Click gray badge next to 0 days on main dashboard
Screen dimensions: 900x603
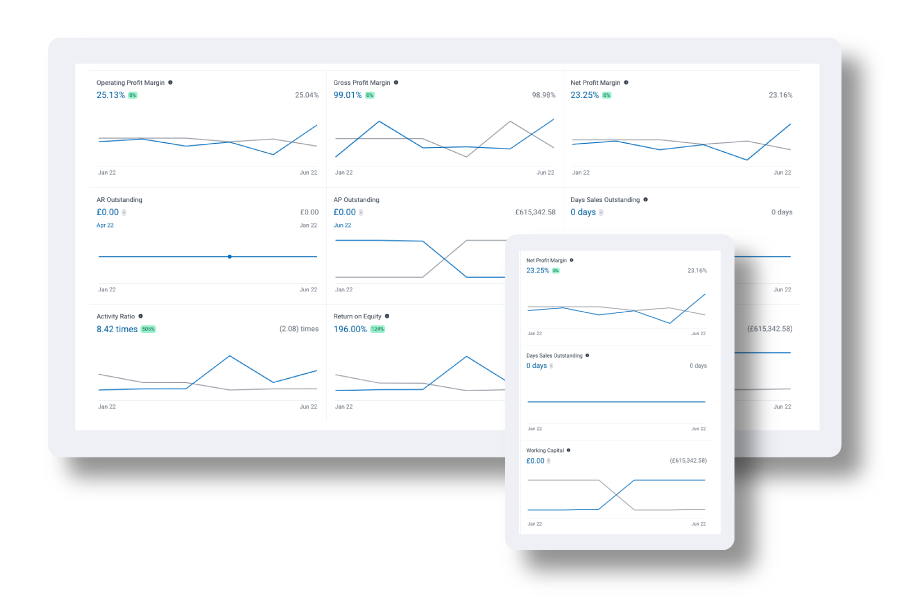601,212
